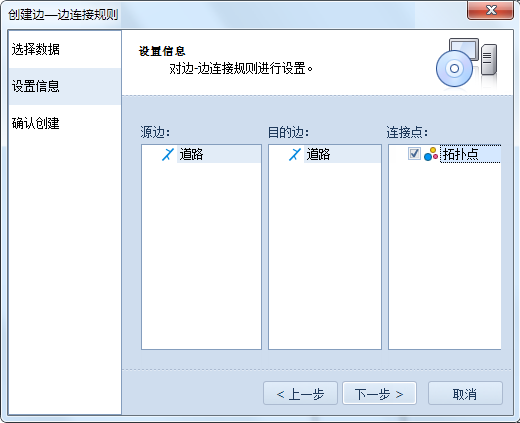Click the colored dots icon next to 拓扑点

pos(431,154)
